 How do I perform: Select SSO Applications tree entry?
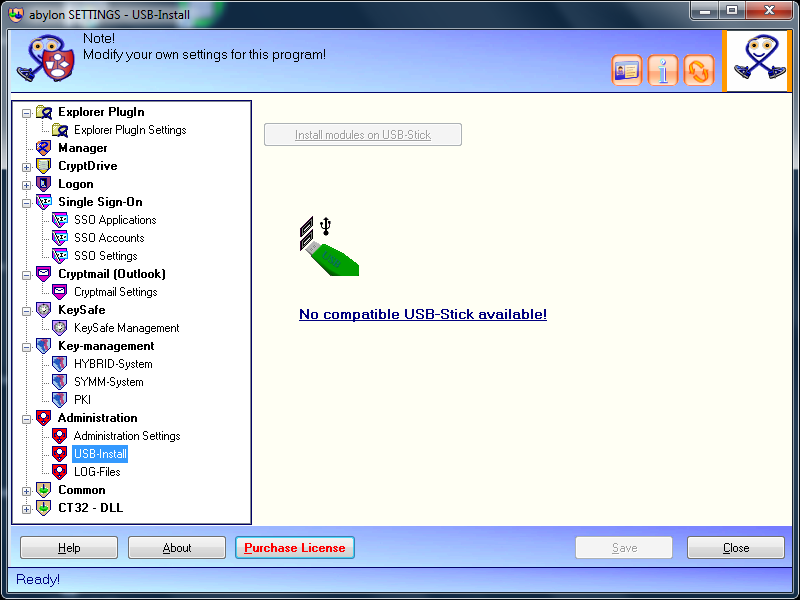115,220
